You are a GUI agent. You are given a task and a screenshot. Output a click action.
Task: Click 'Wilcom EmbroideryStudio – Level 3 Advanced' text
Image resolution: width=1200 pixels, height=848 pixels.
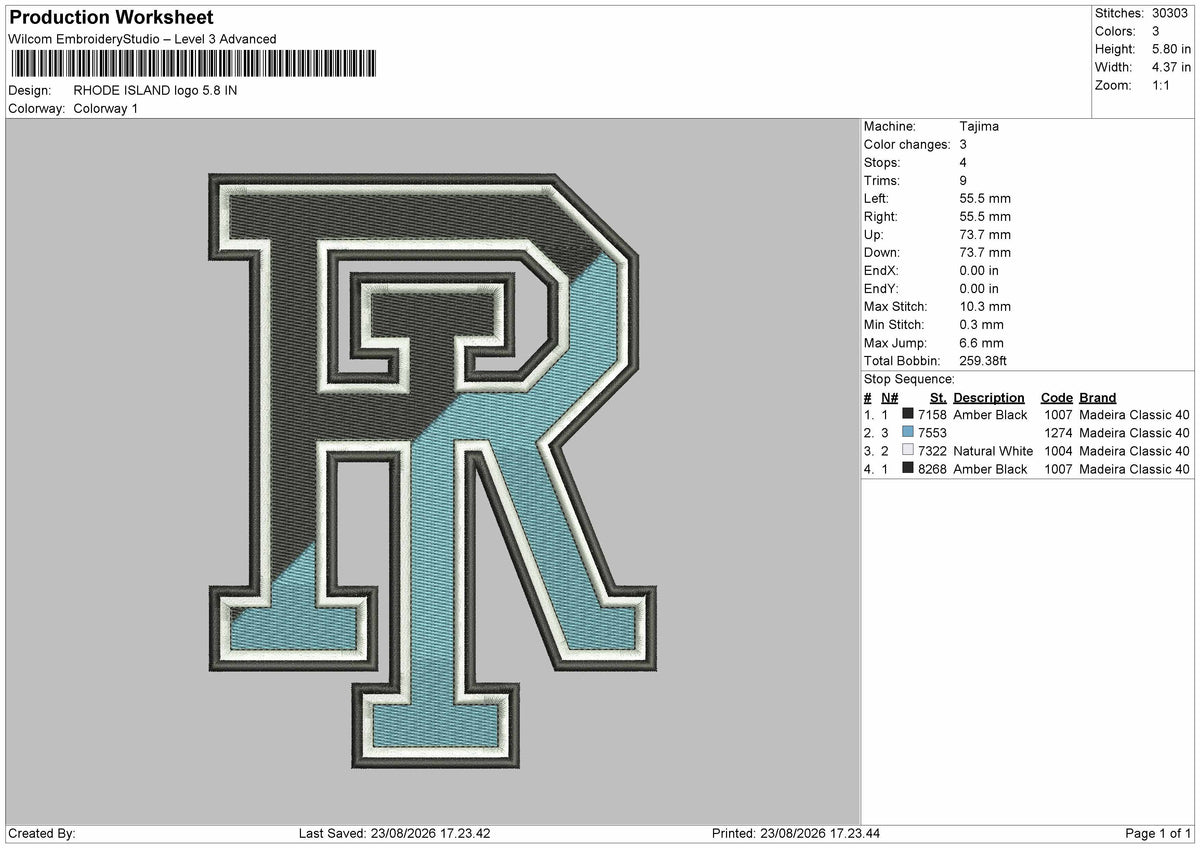point(142,39)
